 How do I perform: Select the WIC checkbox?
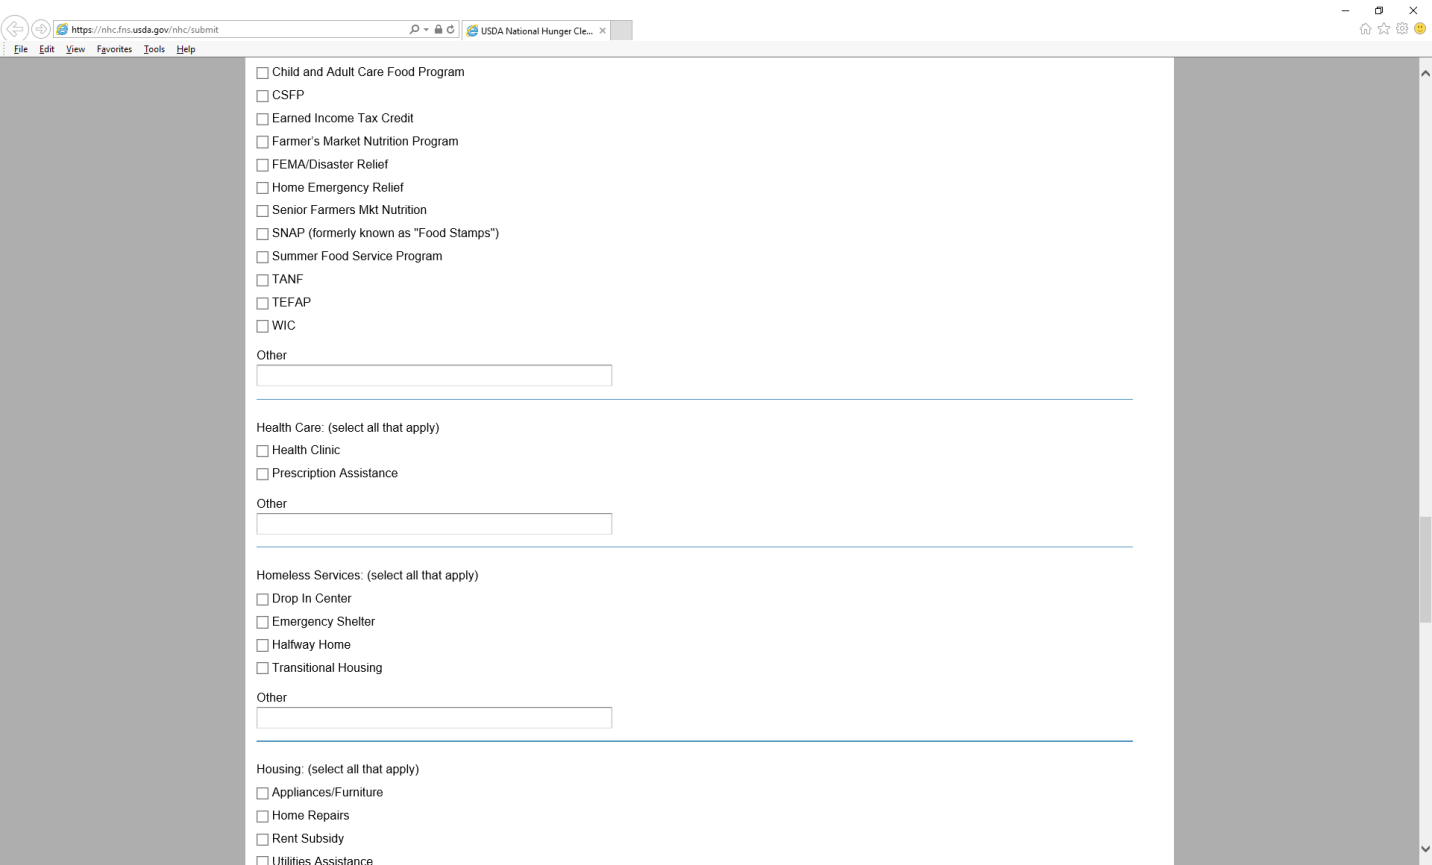263,326
